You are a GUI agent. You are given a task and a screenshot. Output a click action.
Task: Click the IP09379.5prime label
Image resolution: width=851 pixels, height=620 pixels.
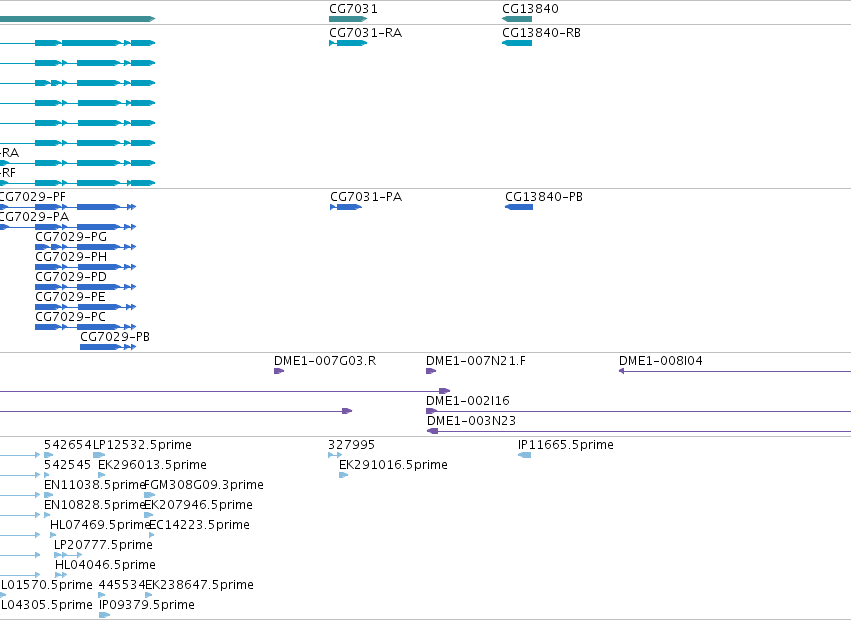(x=147, y=605)
